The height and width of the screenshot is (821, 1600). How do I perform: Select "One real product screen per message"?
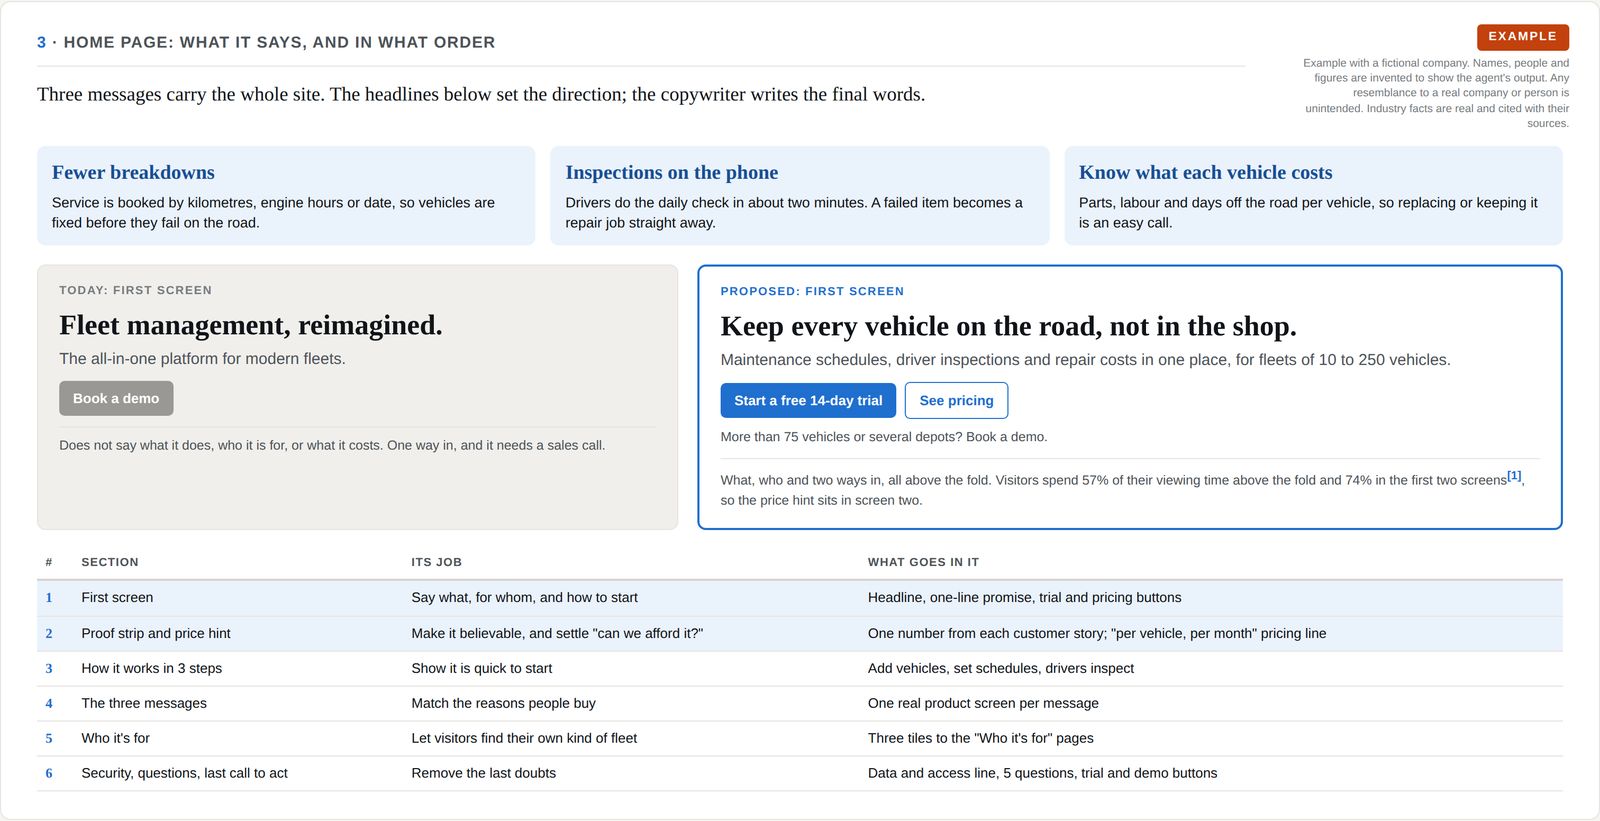[x=983, y=703]
